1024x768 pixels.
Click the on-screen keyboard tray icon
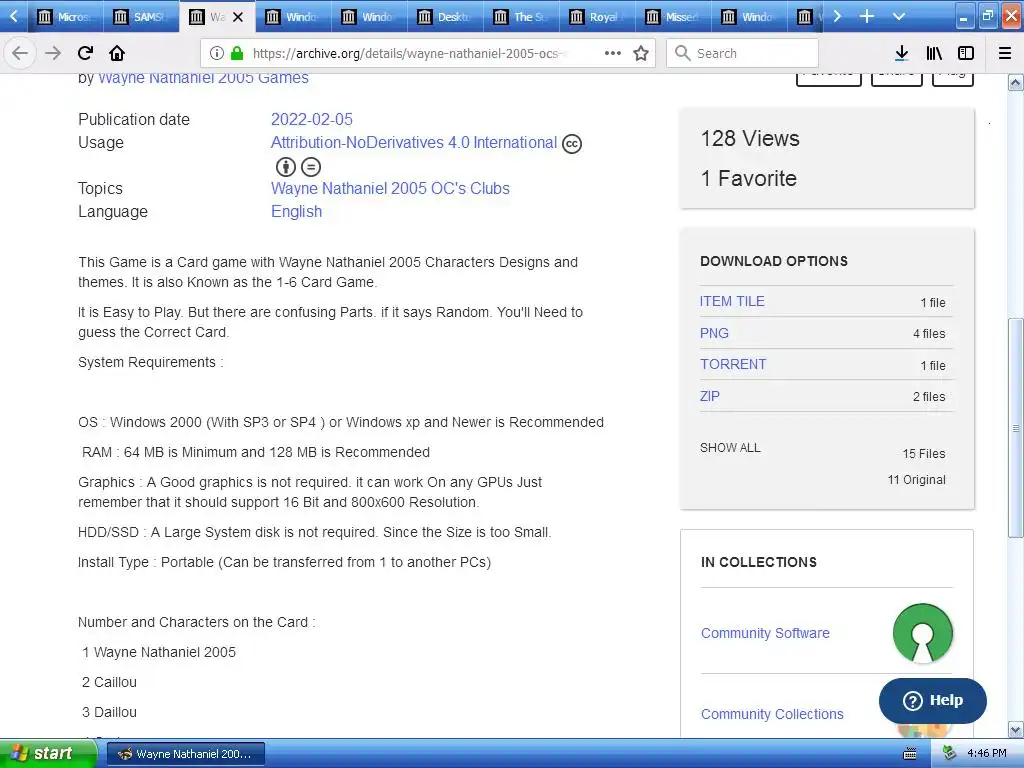point(910,754)
